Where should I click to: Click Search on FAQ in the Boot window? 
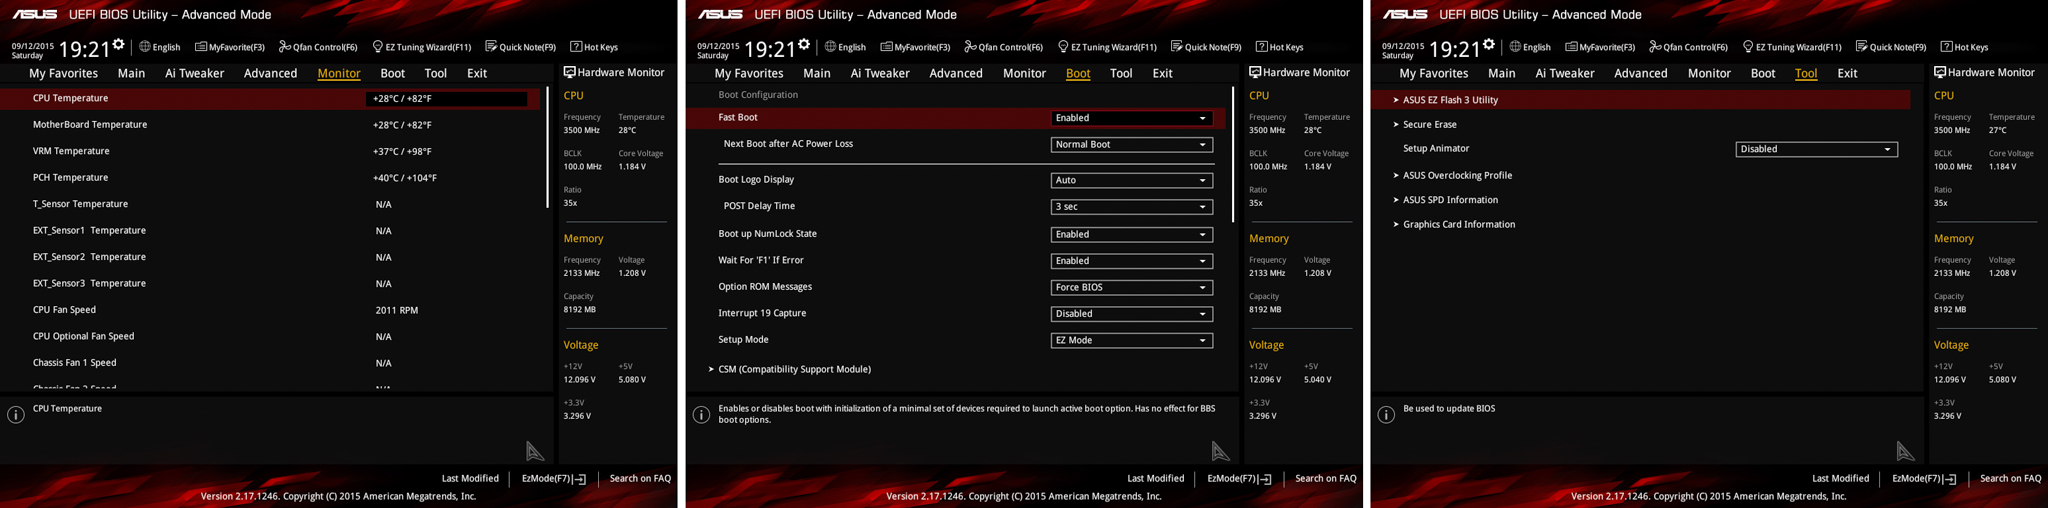(x=1325, y=479)
